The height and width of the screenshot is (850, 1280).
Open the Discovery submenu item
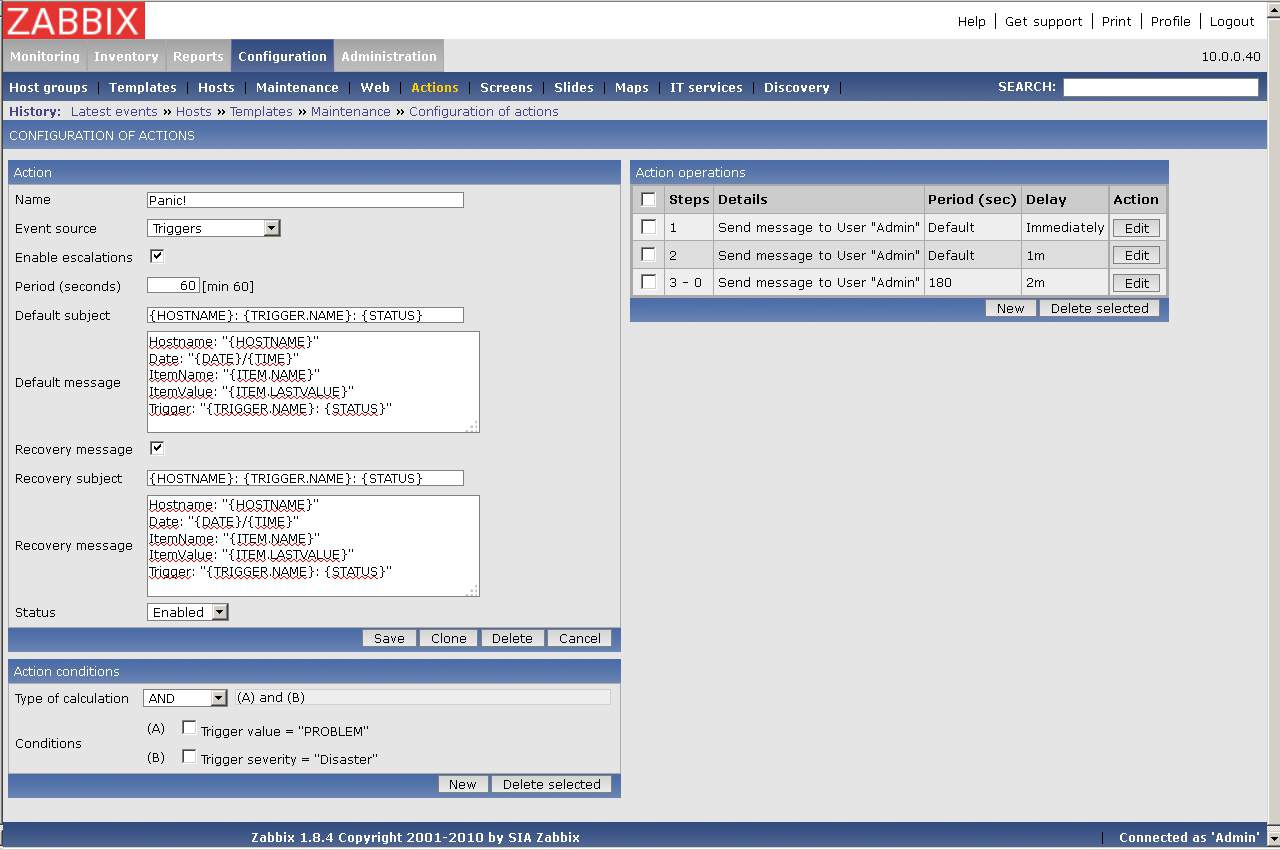[x=797, y=88]
